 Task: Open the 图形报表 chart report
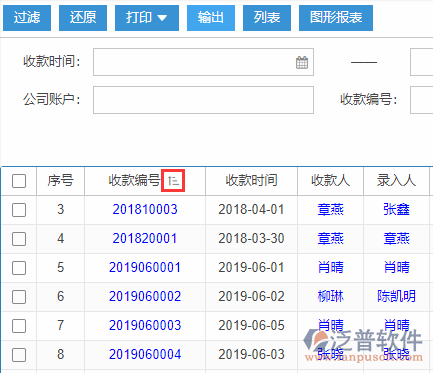click(x=336, y=18)
